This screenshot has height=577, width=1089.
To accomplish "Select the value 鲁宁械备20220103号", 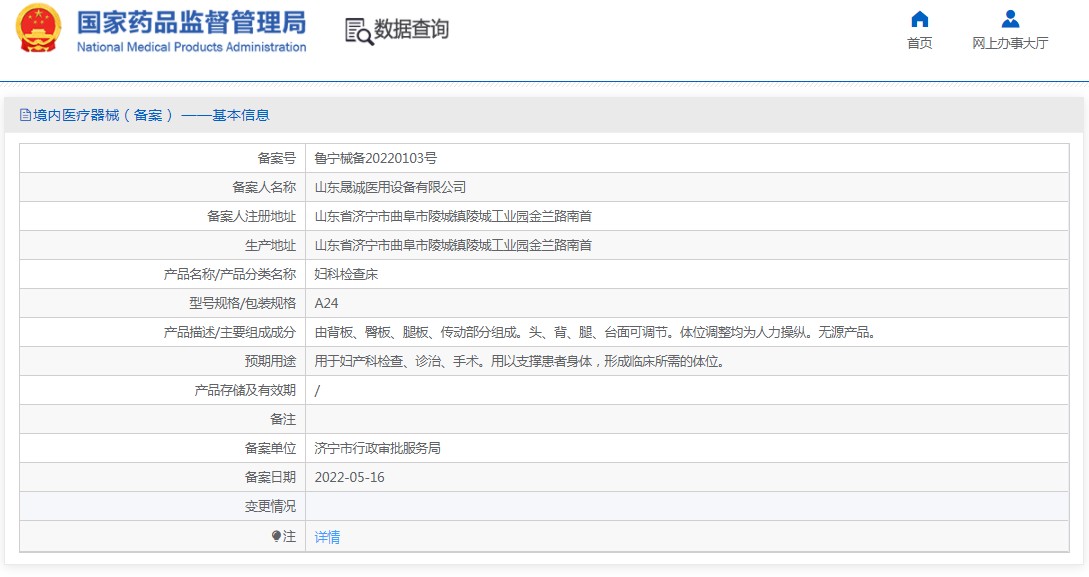I will click(x=376, y=158).
